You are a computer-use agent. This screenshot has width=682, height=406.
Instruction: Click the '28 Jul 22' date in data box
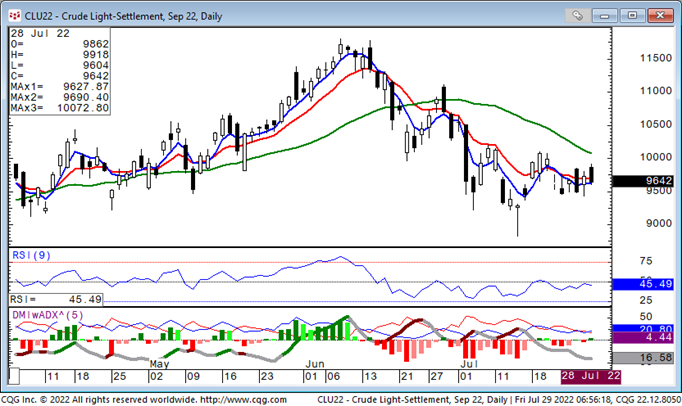pyautogui.click(x=40, y=34)
